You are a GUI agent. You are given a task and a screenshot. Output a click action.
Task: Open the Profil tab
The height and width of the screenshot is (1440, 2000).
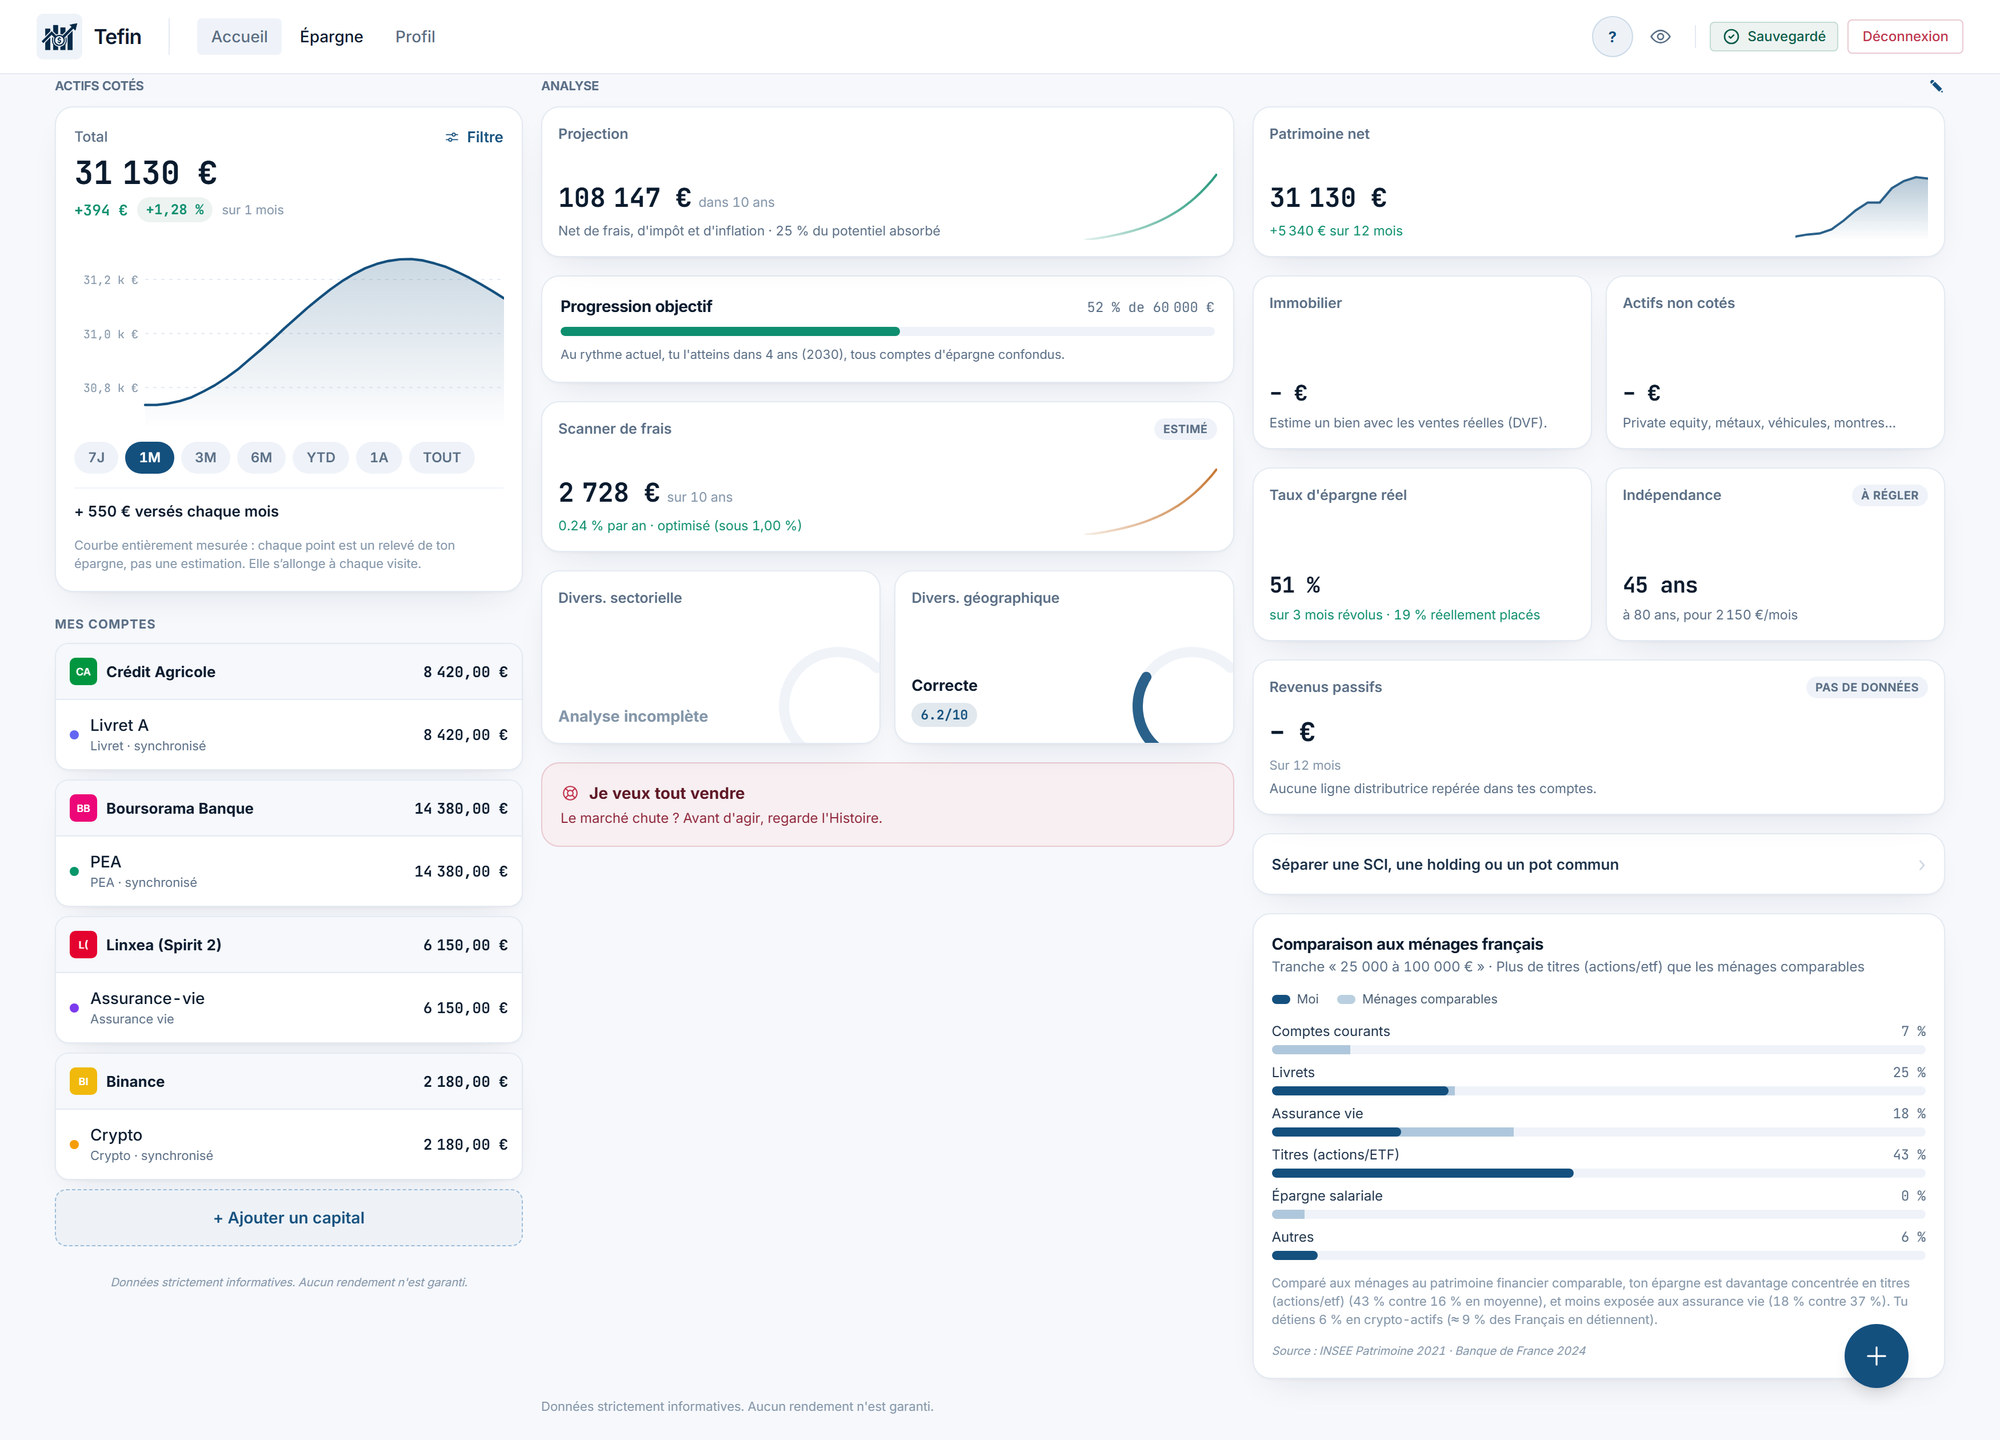coord(415,37)
